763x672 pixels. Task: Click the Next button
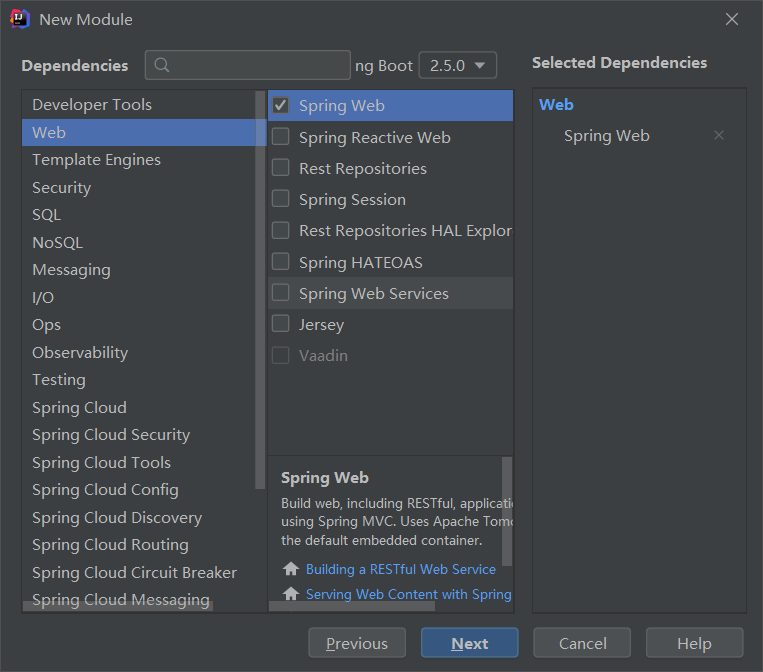[470, 643]
